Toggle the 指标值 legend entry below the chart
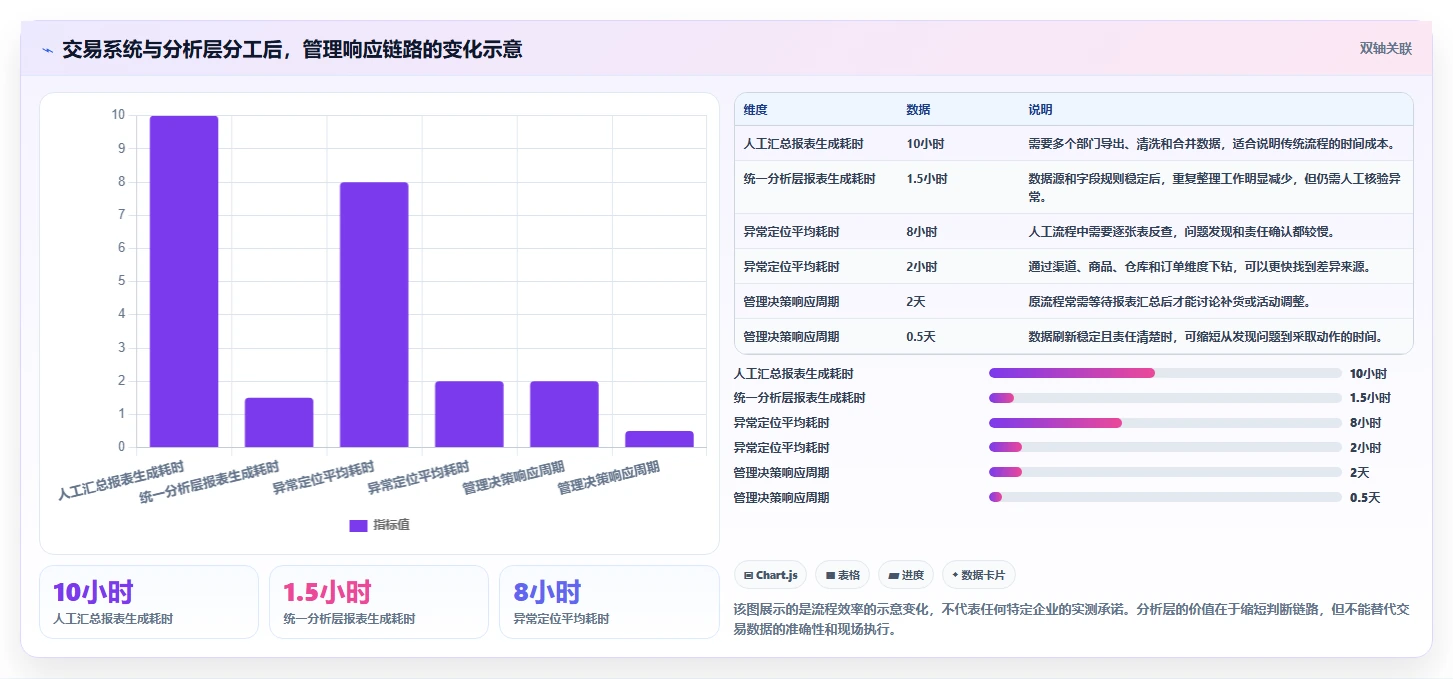The image size is (1453, 679). tap(379, 525)
